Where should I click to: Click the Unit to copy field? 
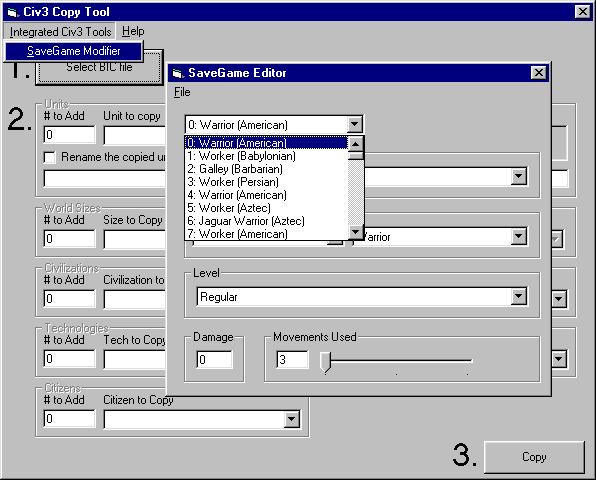135,135
